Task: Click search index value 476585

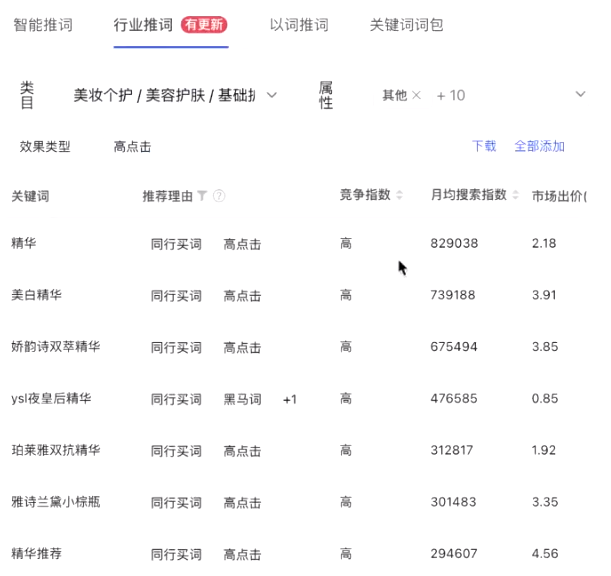Action: click(x=454, y=398)
